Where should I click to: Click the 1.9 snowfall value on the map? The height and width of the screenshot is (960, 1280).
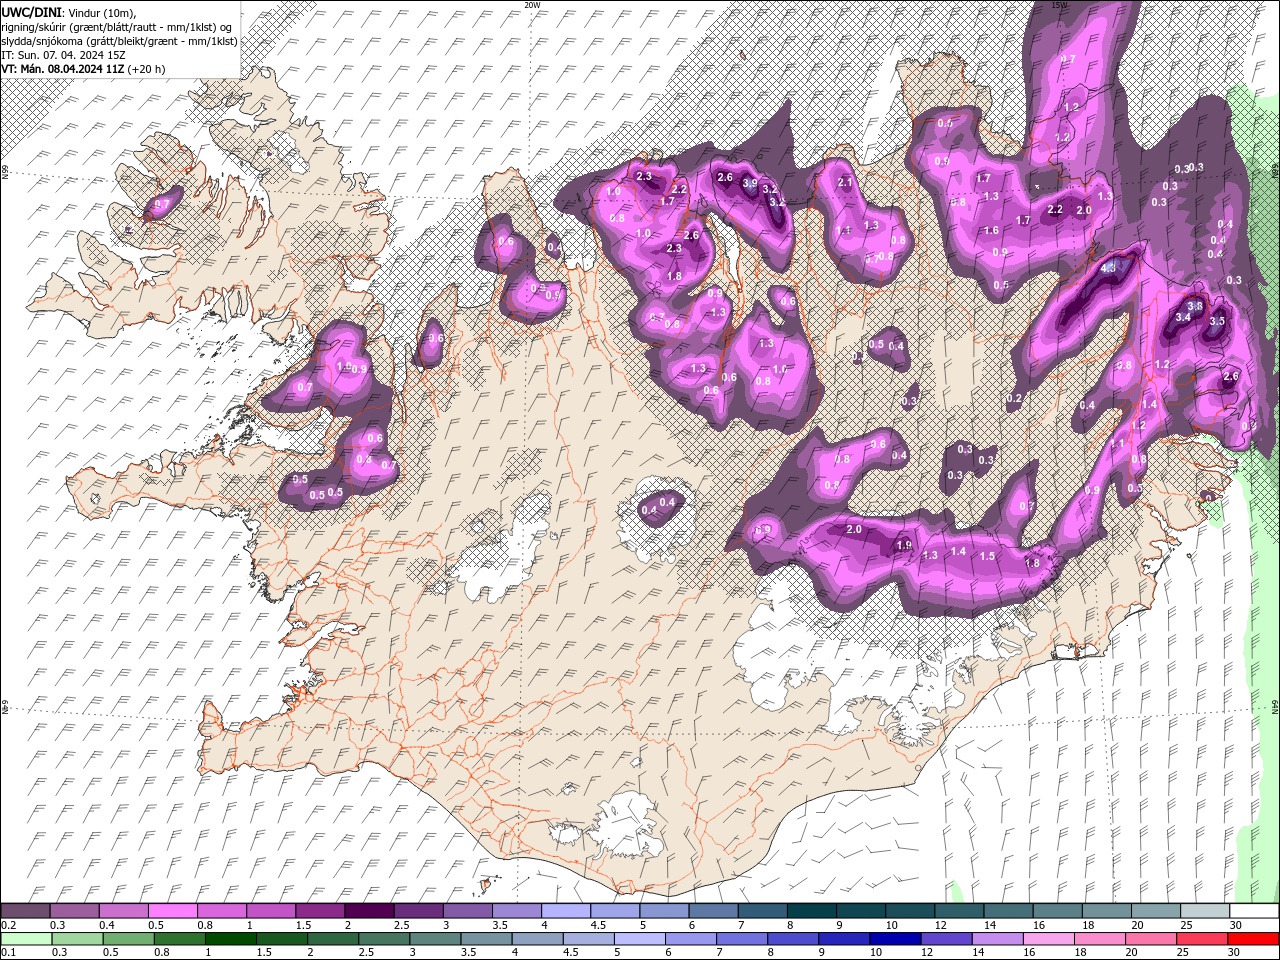(904, 545)
